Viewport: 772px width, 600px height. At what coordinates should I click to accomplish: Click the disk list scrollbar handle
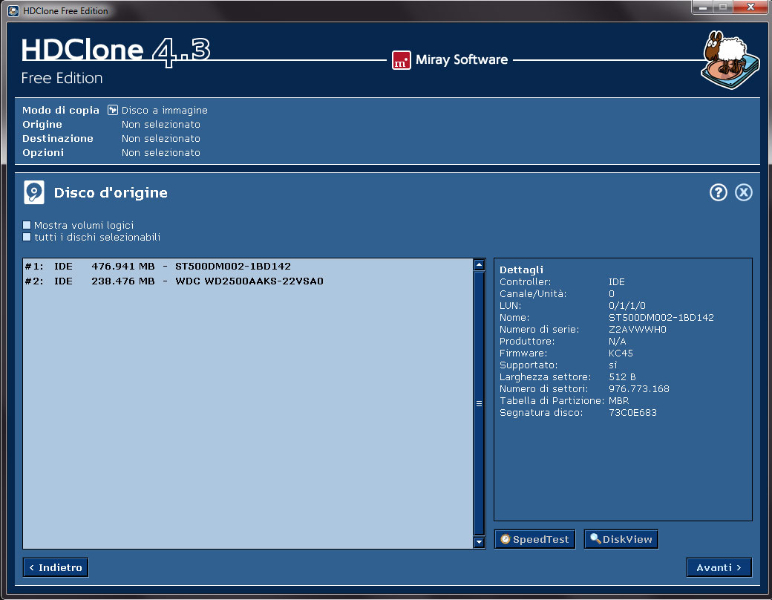(479, 403)
